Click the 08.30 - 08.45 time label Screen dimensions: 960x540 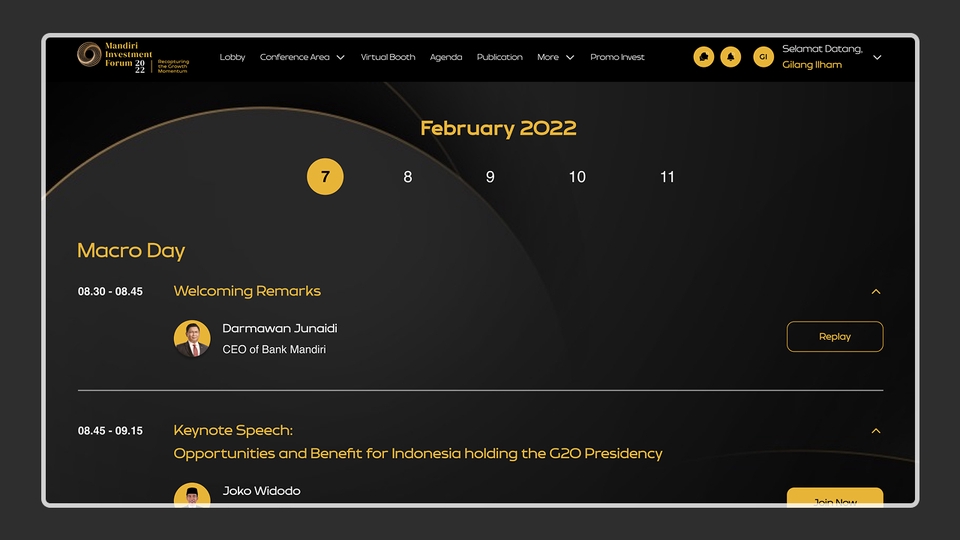(x=110, y=291)
